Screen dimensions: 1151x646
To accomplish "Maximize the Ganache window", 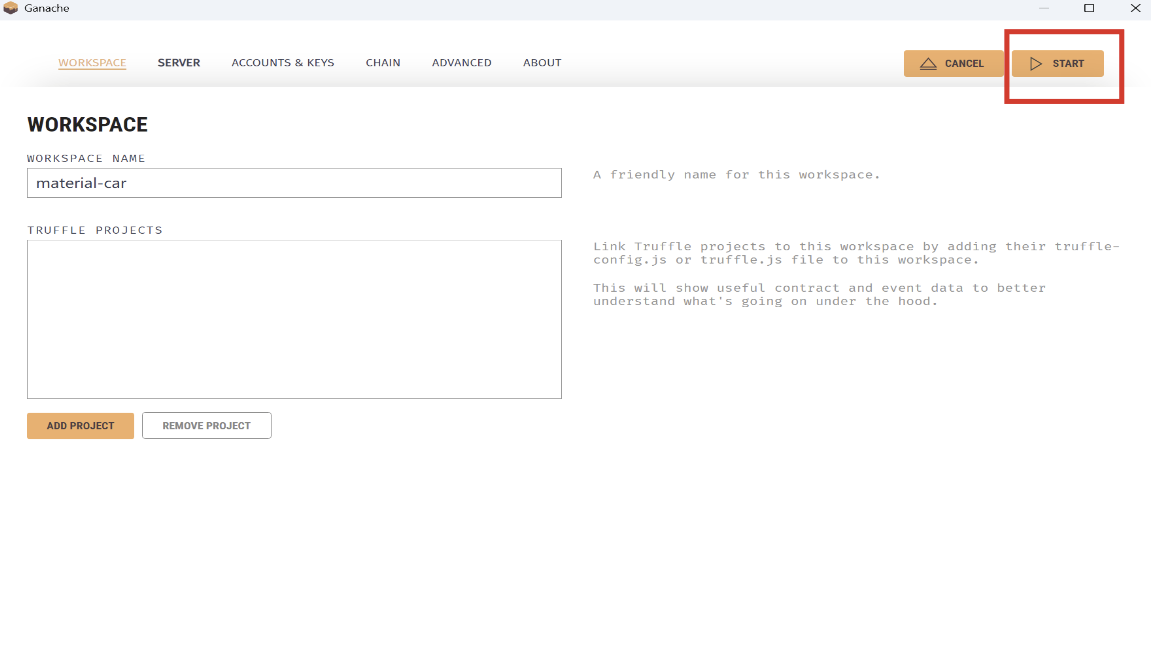I will pyautogui.click(x=1089, y=8).
